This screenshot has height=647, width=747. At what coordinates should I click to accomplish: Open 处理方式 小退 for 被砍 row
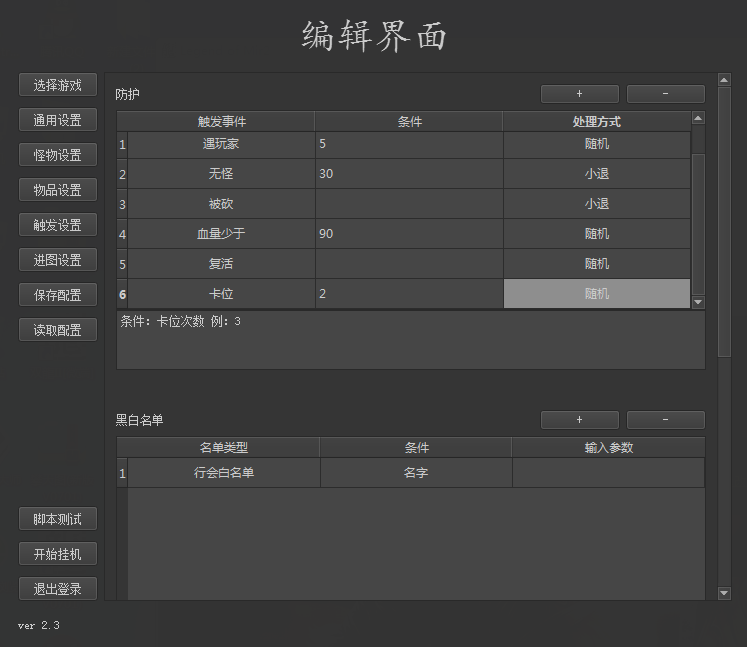[x=597, y=204]
